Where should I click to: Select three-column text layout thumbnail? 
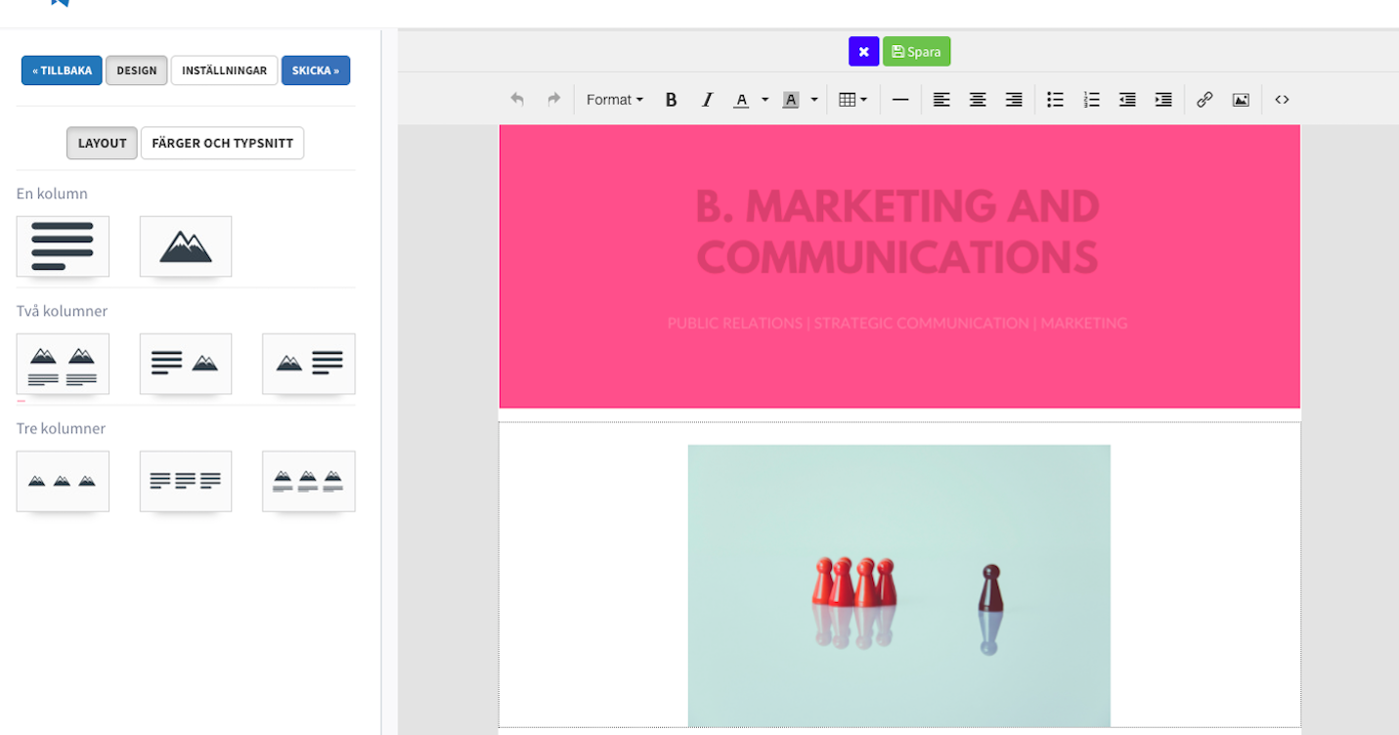[185, 481]
